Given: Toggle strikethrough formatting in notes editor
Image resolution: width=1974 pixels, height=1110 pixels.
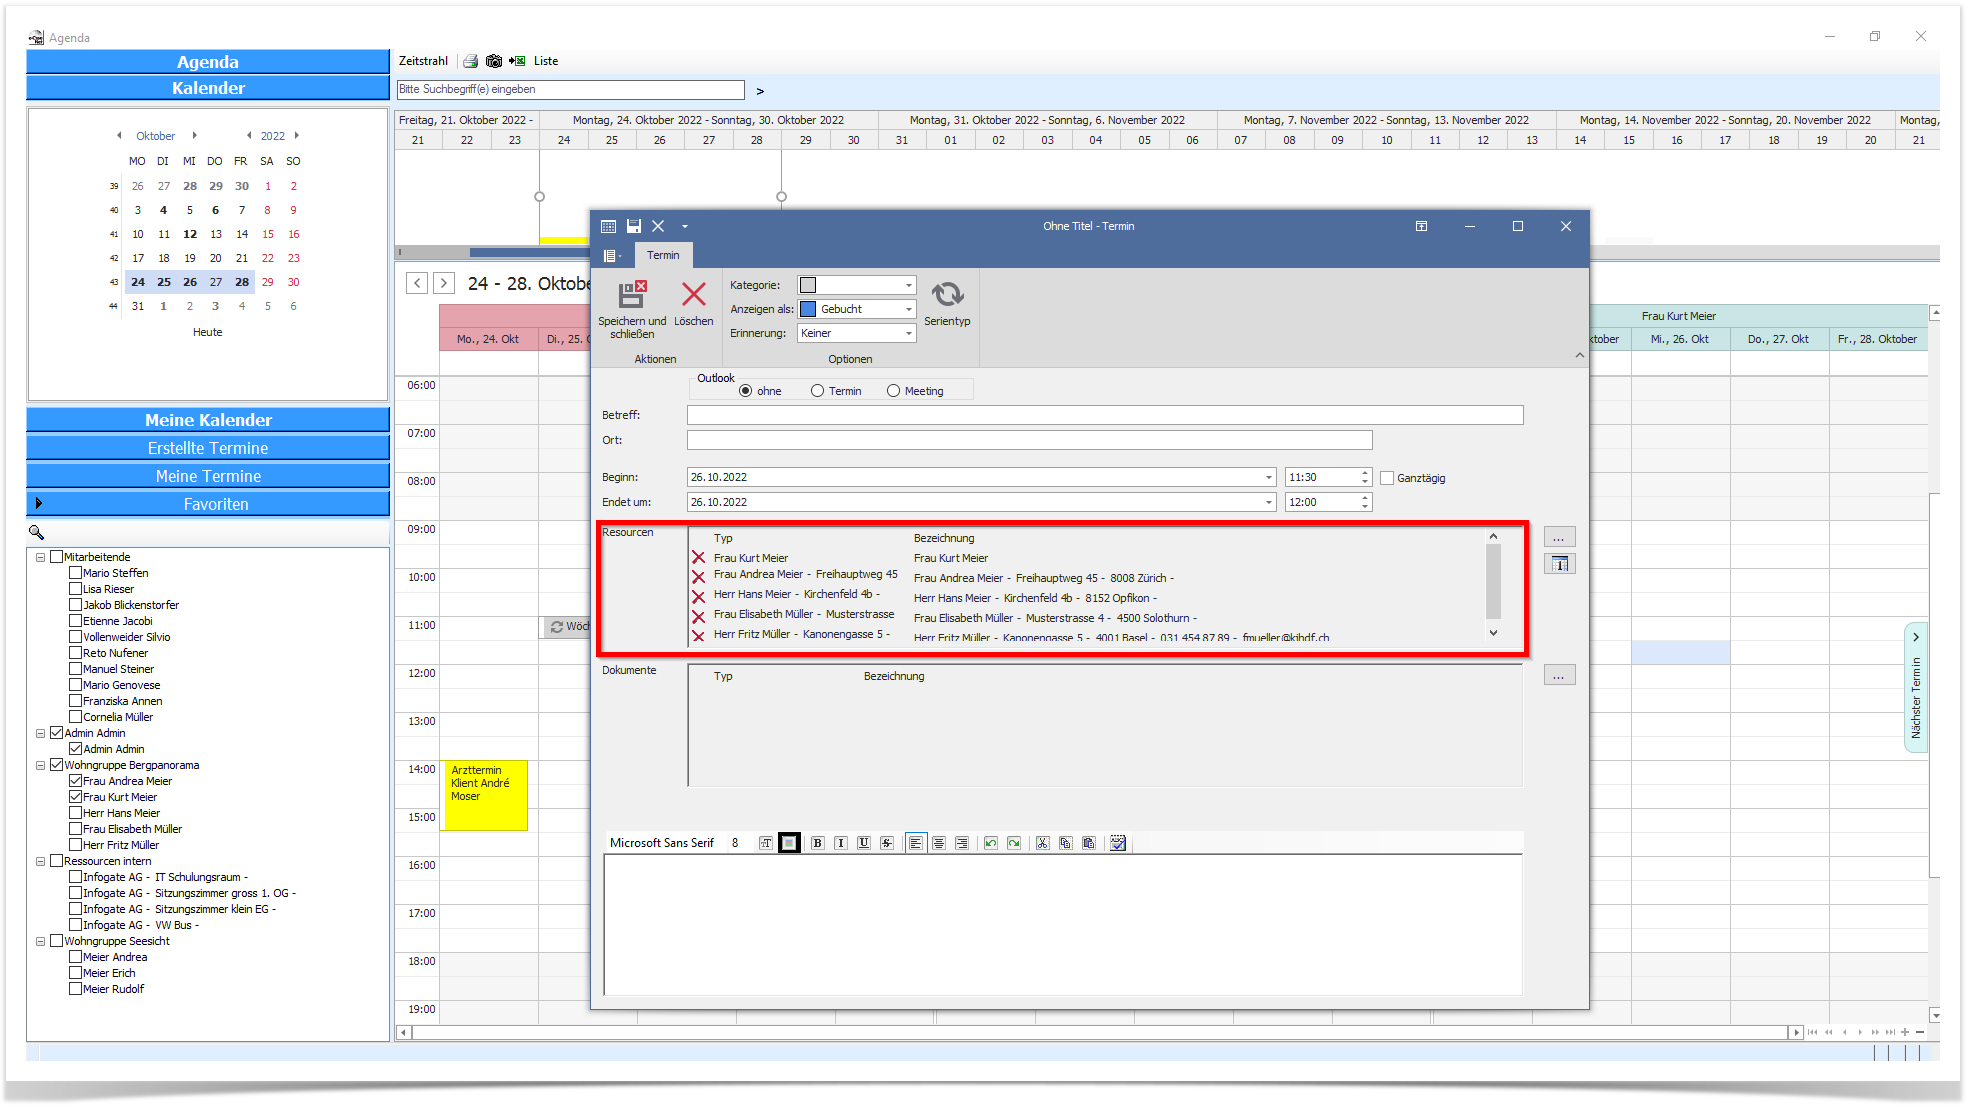Looking at the screenshot, I should (x=887, y=843).
